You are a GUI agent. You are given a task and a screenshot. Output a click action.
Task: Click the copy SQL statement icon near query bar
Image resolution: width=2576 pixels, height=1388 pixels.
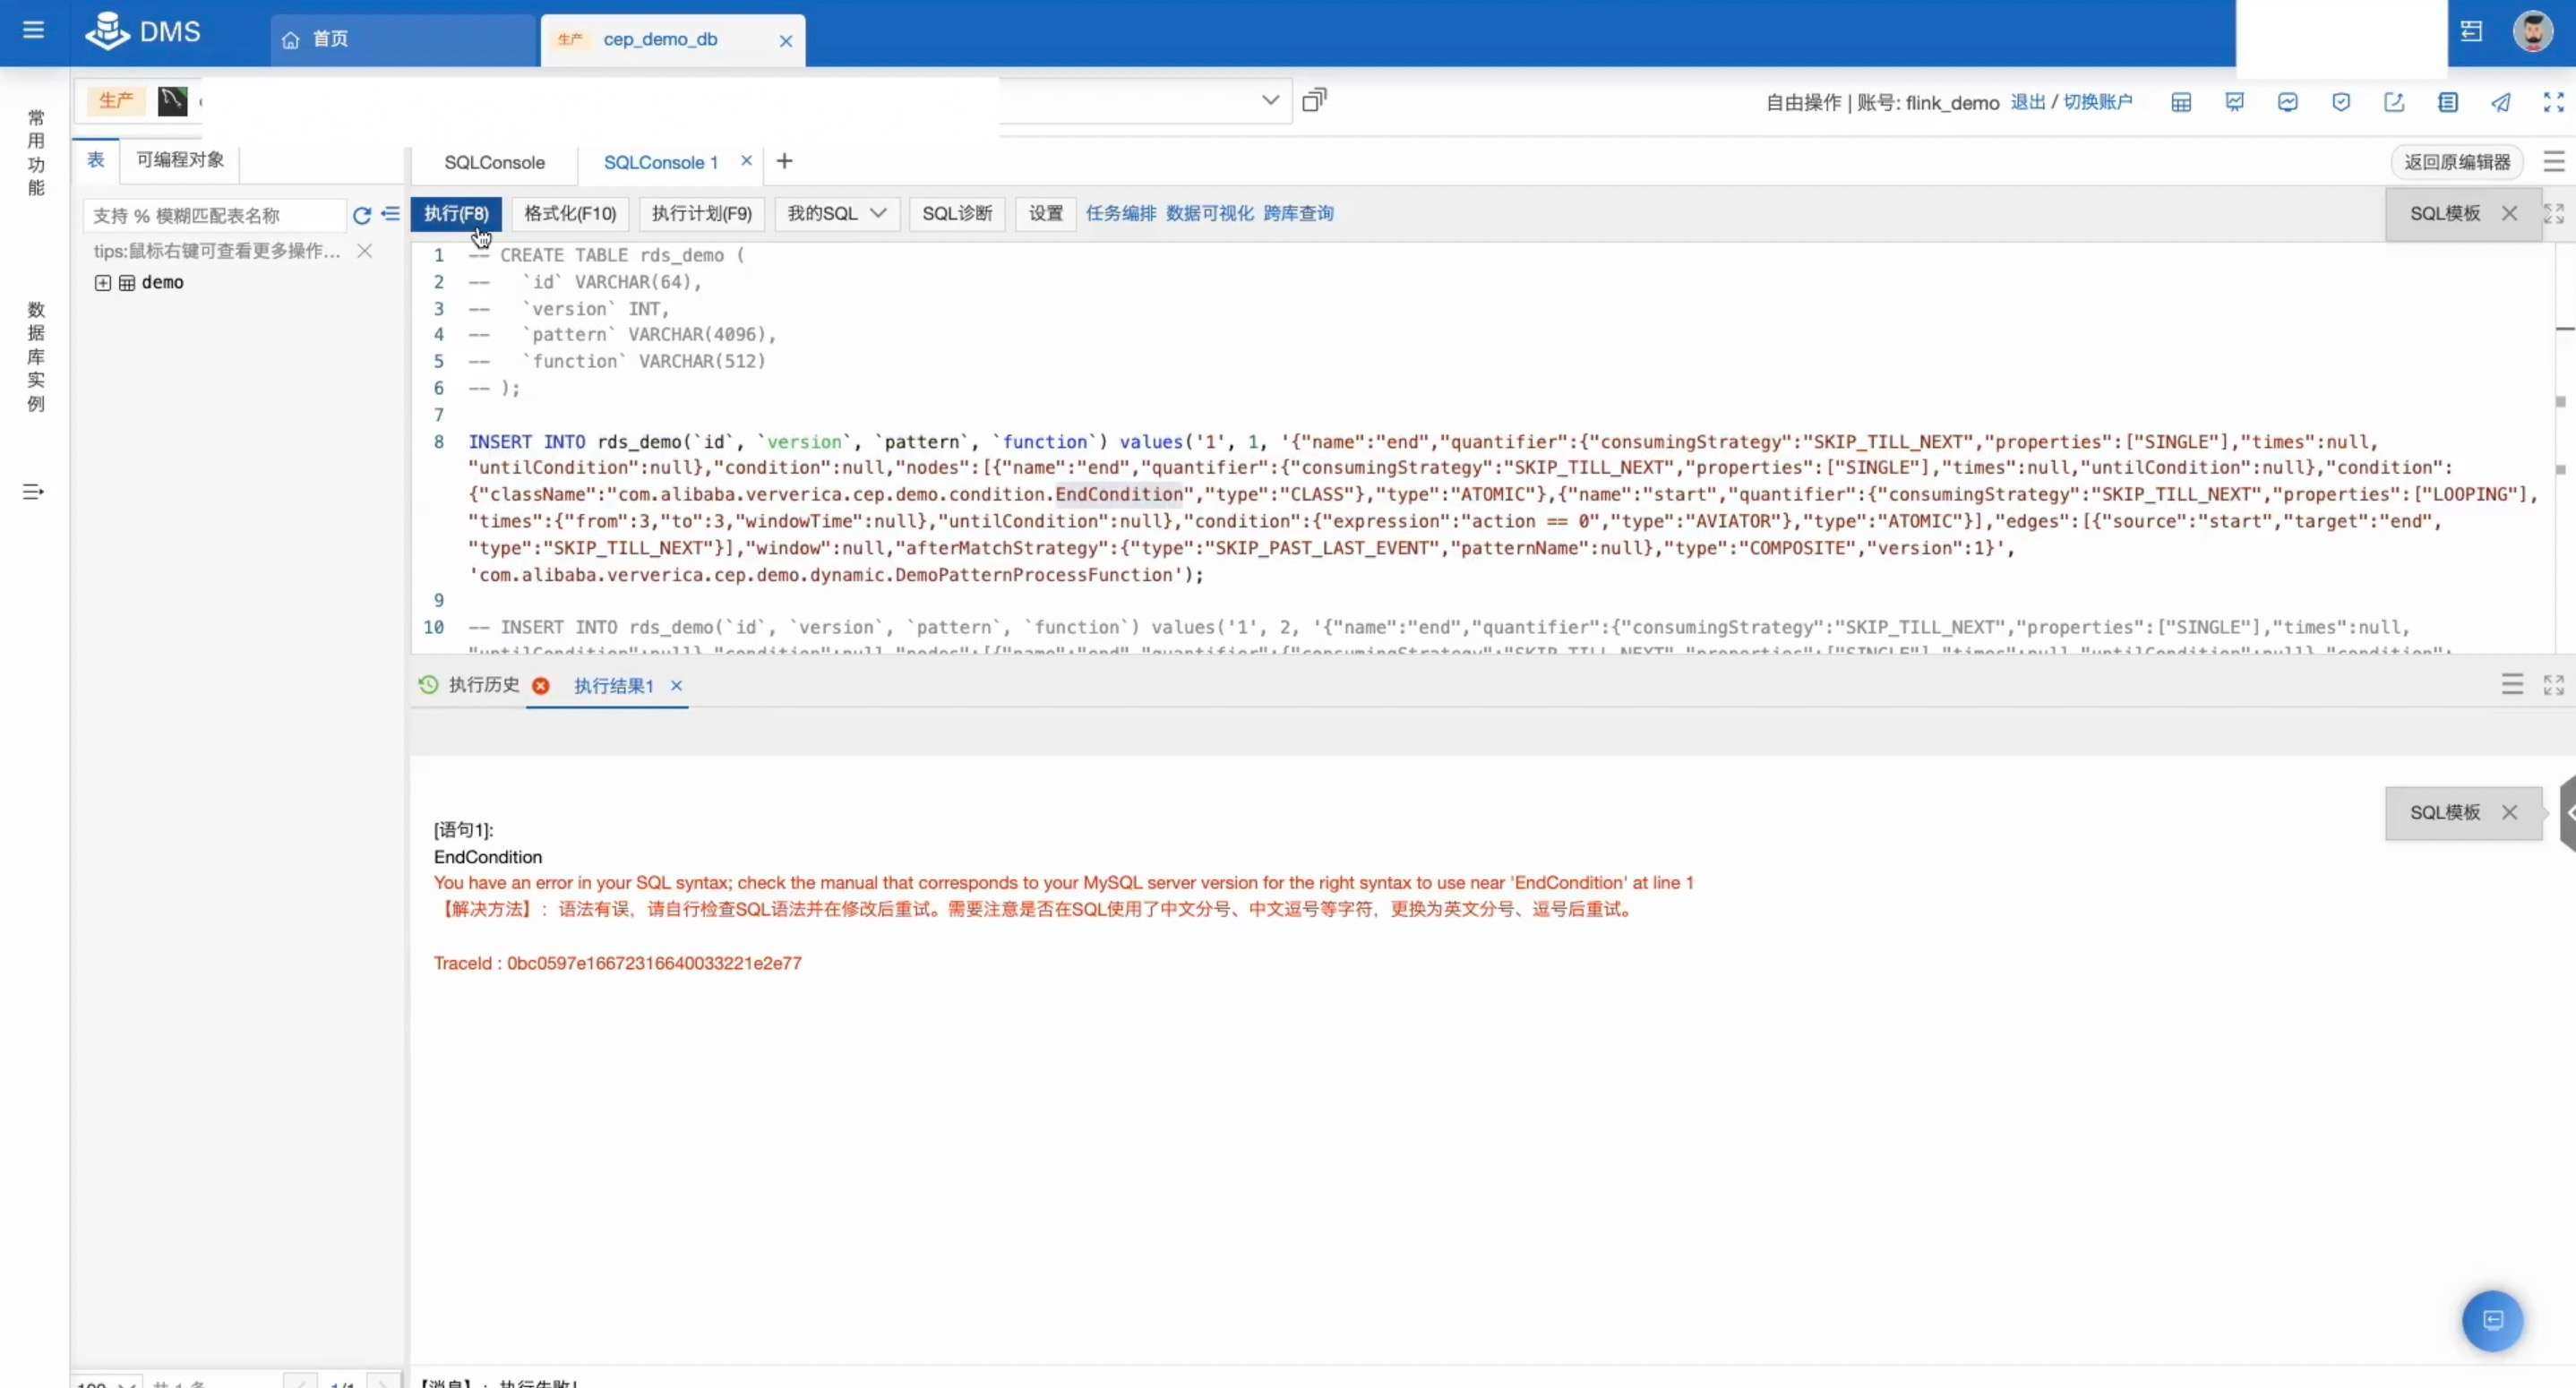click(x=1314, y=99)
